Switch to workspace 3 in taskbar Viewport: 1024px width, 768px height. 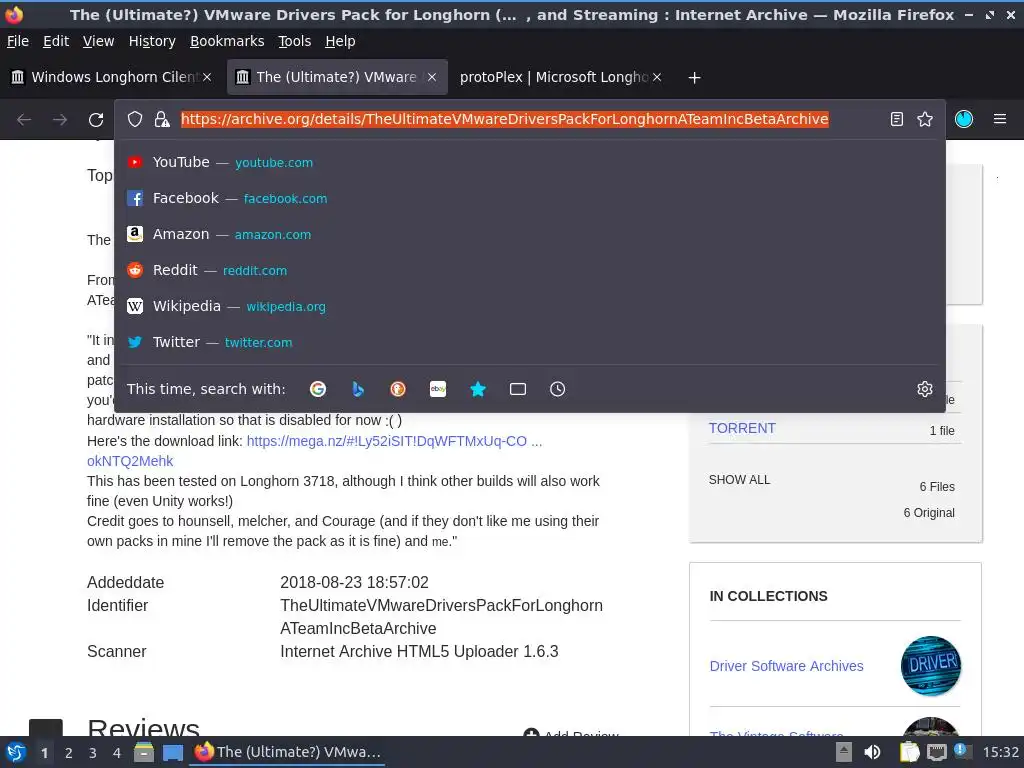93,753
